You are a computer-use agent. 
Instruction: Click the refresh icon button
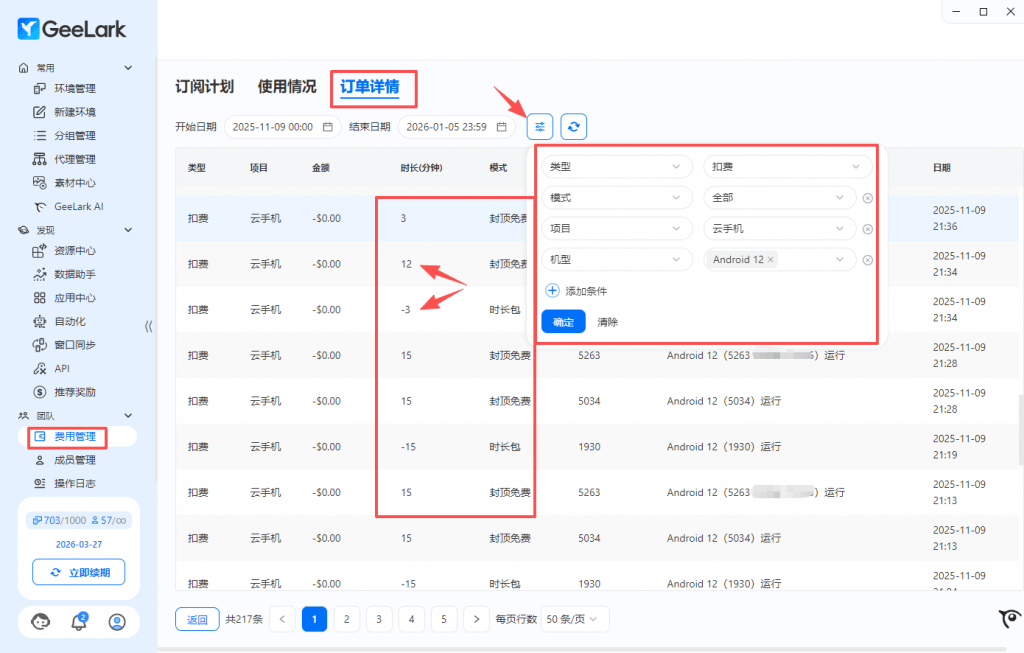[573, 127]
